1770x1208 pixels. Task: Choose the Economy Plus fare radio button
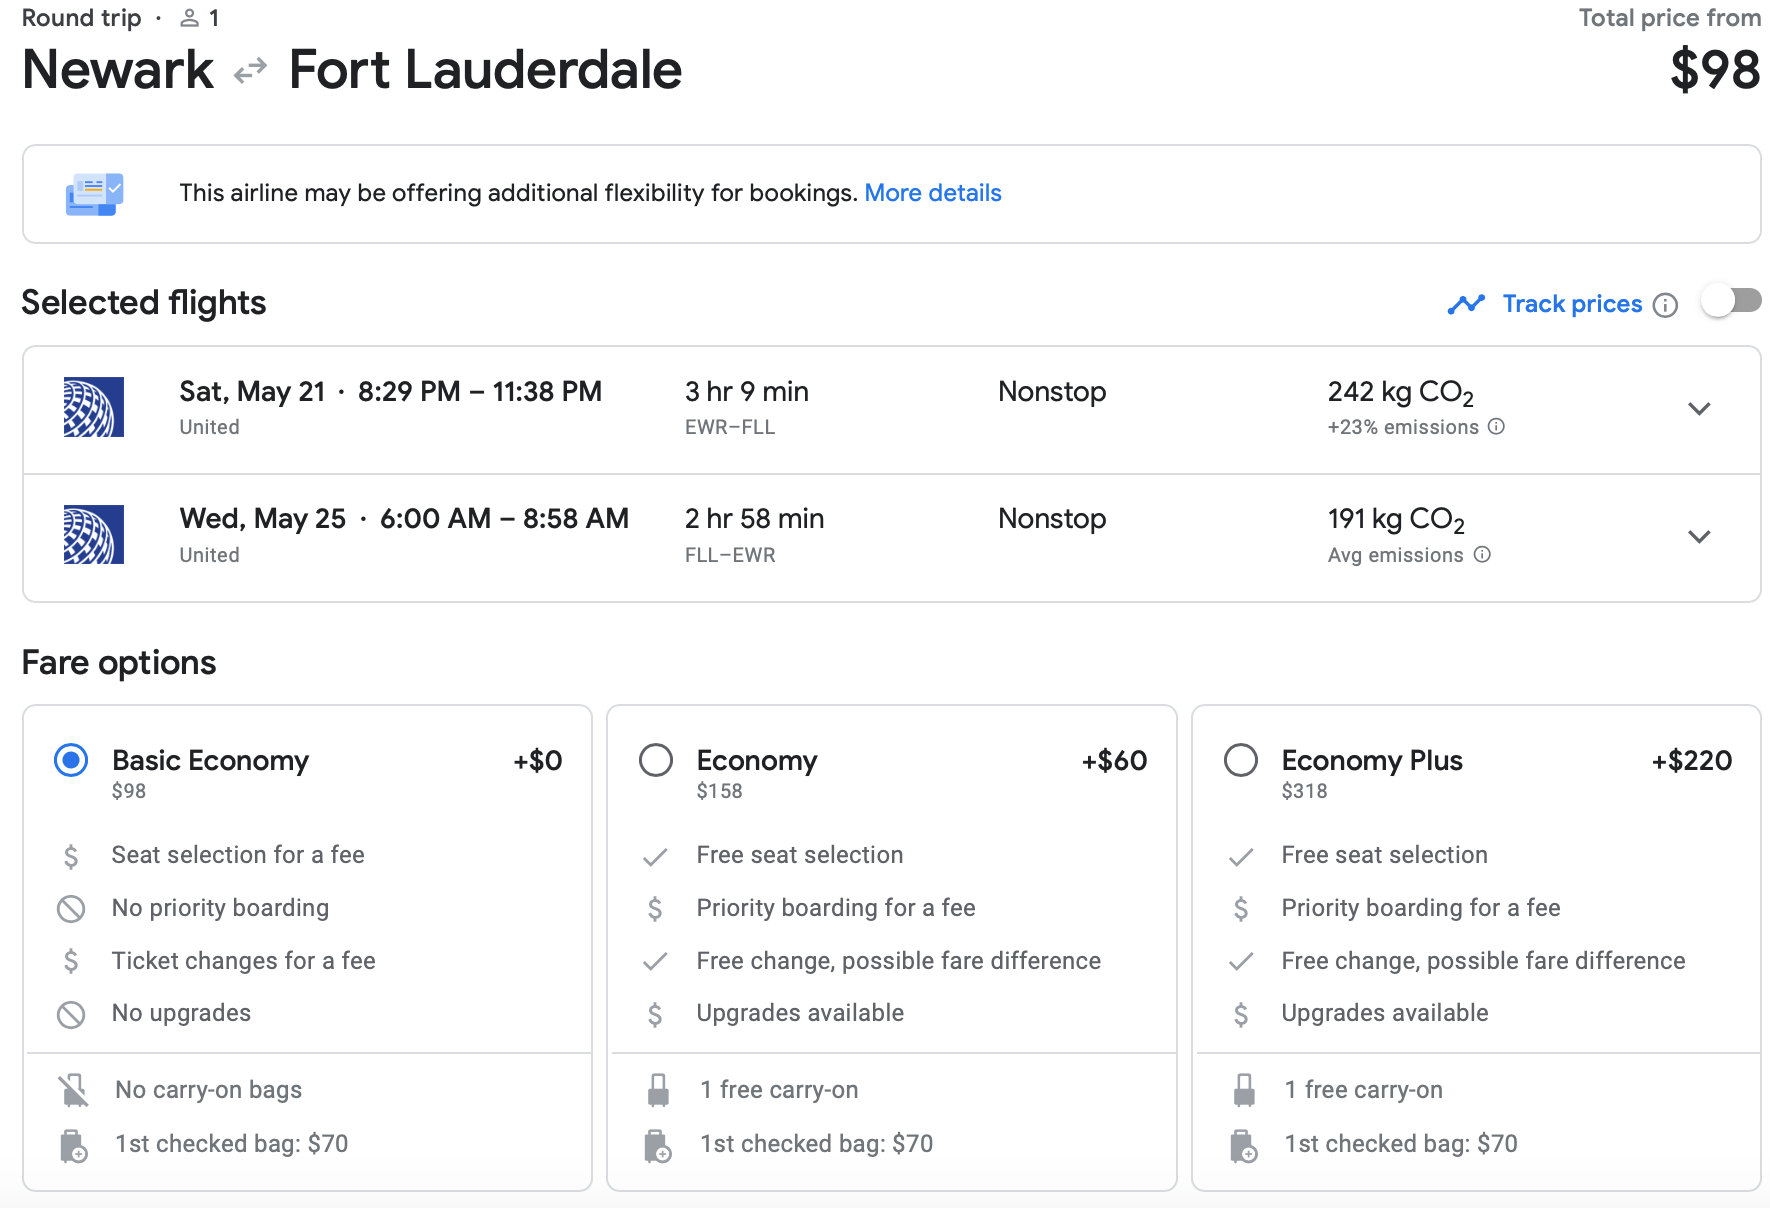(x=1241, y=761)
